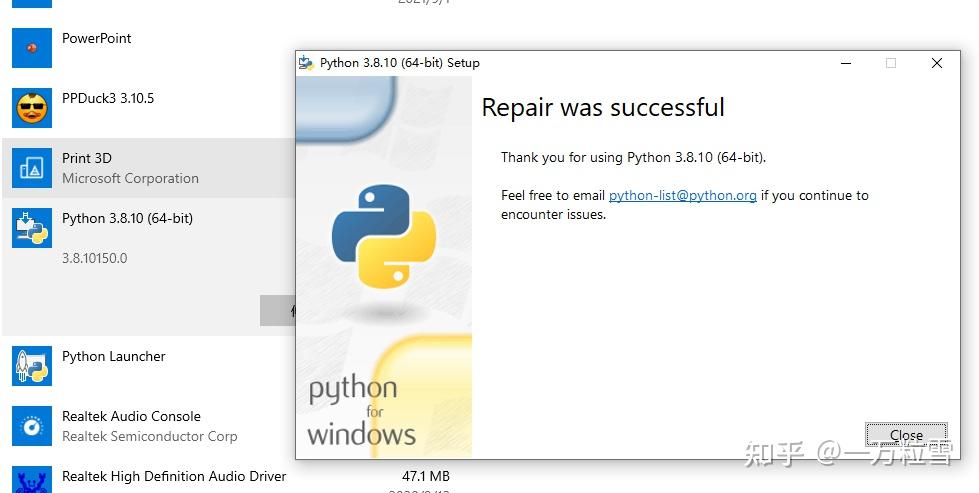Select the PPDuck3 duck icon
This screenshot has height=493, width=979.
point(32,108)
